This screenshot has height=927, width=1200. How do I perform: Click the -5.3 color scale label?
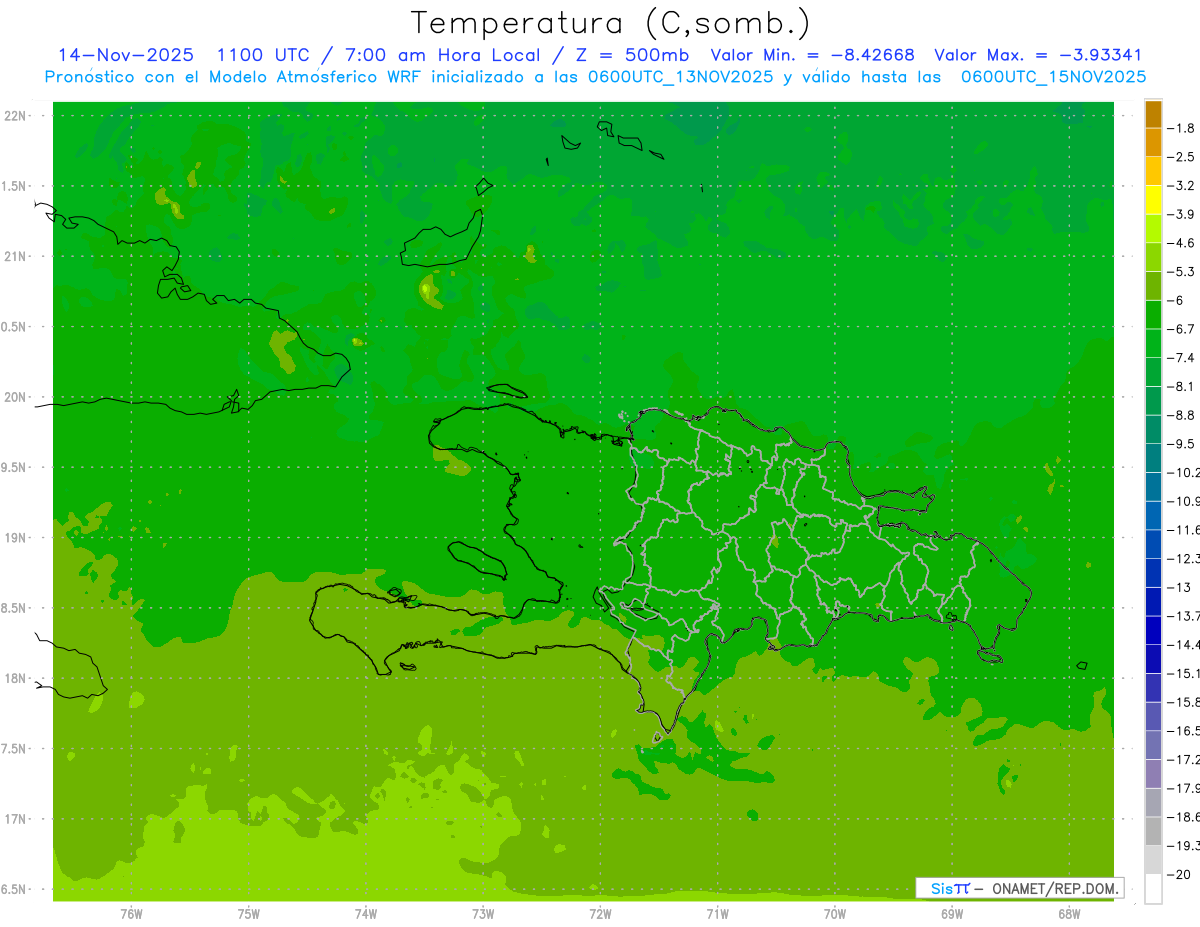[x=1183, y=272]
